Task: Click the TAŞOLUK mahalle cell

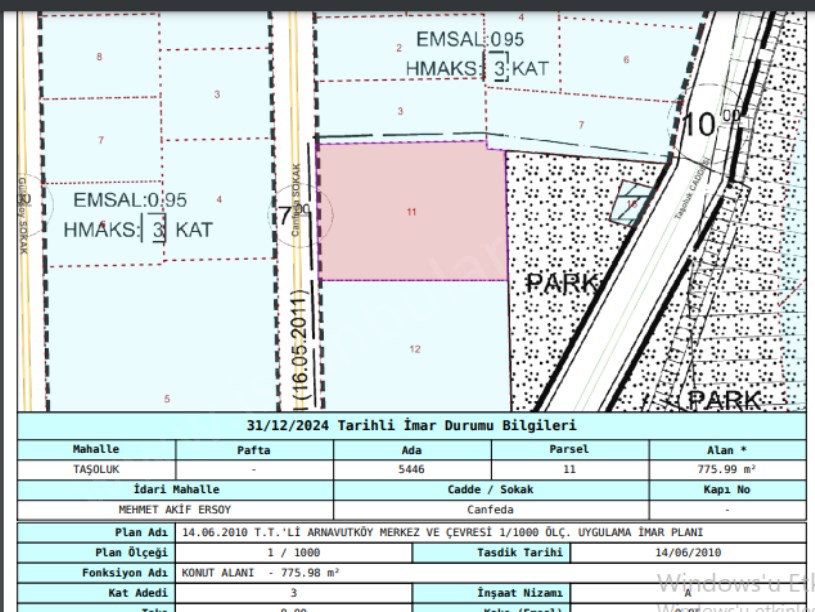Action: (x=96, y=469)
